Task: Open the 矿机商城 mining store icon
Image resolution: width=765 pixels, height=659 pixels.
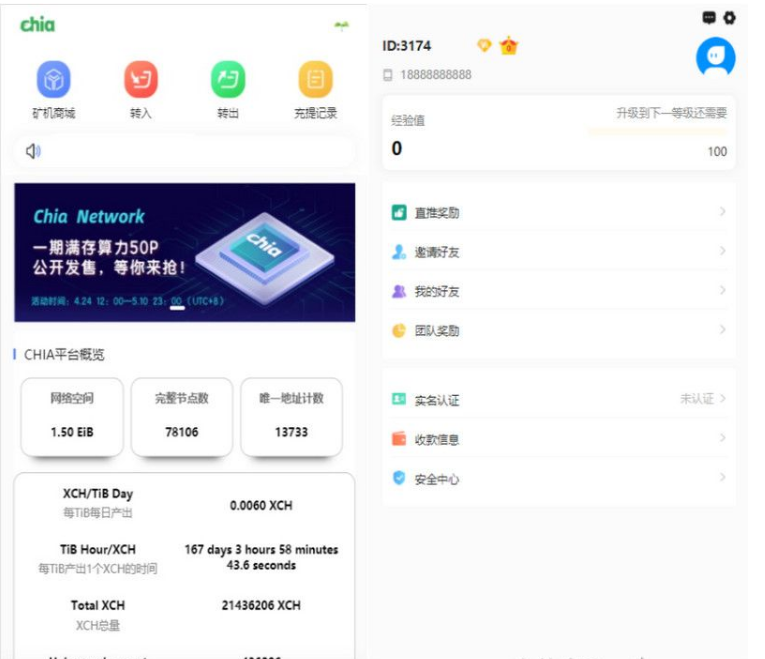Action: coord(53,80)
